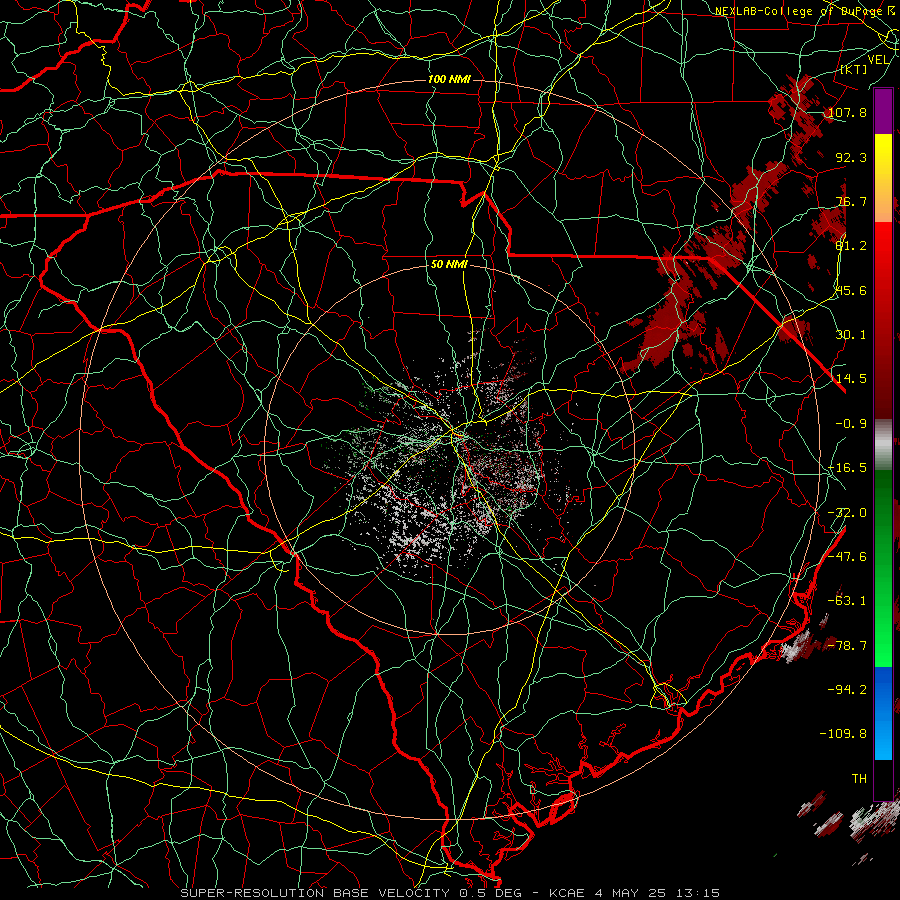
Task: Click the TH label at the scale bottom
Action: pyautogui.click(x=859, y=779)
